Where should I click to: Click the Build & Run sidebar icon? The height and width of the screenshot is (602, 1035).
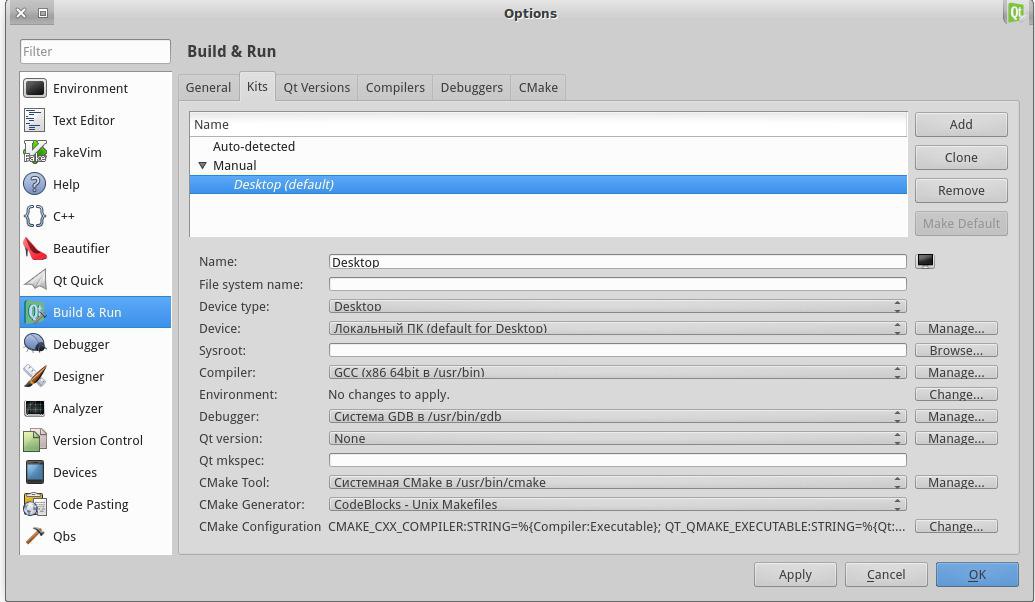tap(34, 312)
